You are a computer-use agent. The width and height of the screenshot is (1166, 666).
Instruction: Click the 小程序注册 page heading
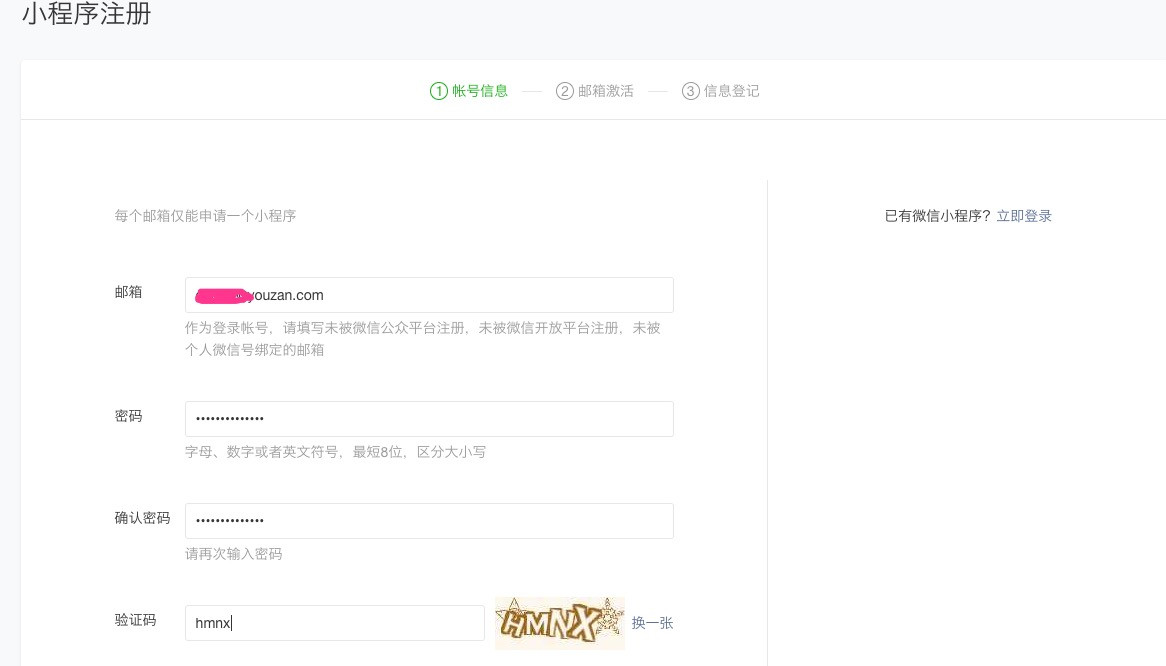(87, 15)
